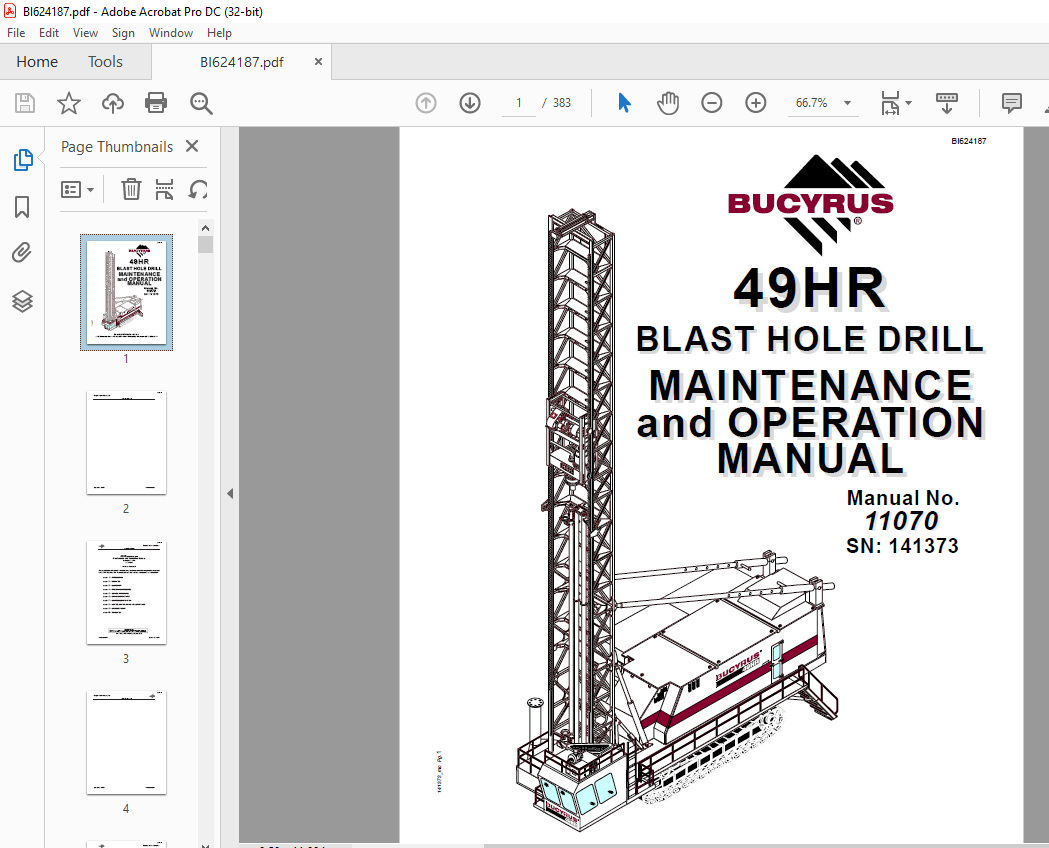Go to previous page arrow

[x=426, y=103]
